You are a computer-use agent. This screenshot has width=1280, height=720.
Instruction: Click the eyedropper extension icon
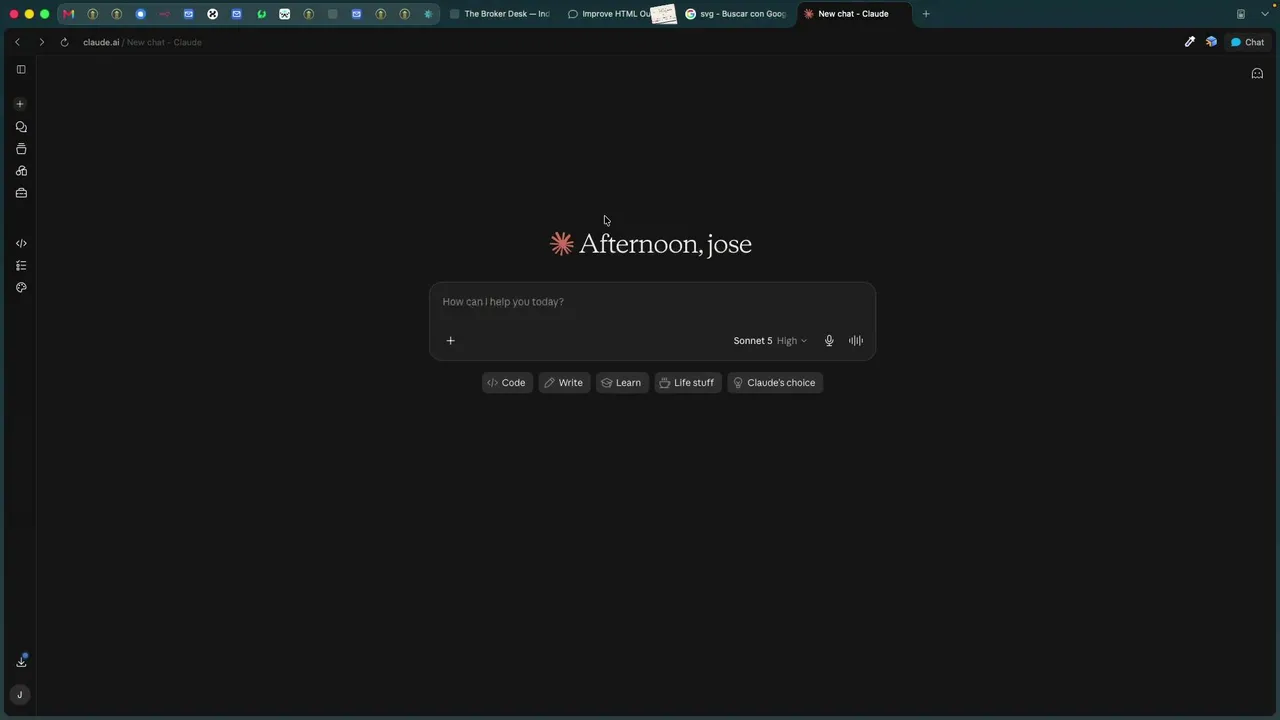[x=1190, y=42]
